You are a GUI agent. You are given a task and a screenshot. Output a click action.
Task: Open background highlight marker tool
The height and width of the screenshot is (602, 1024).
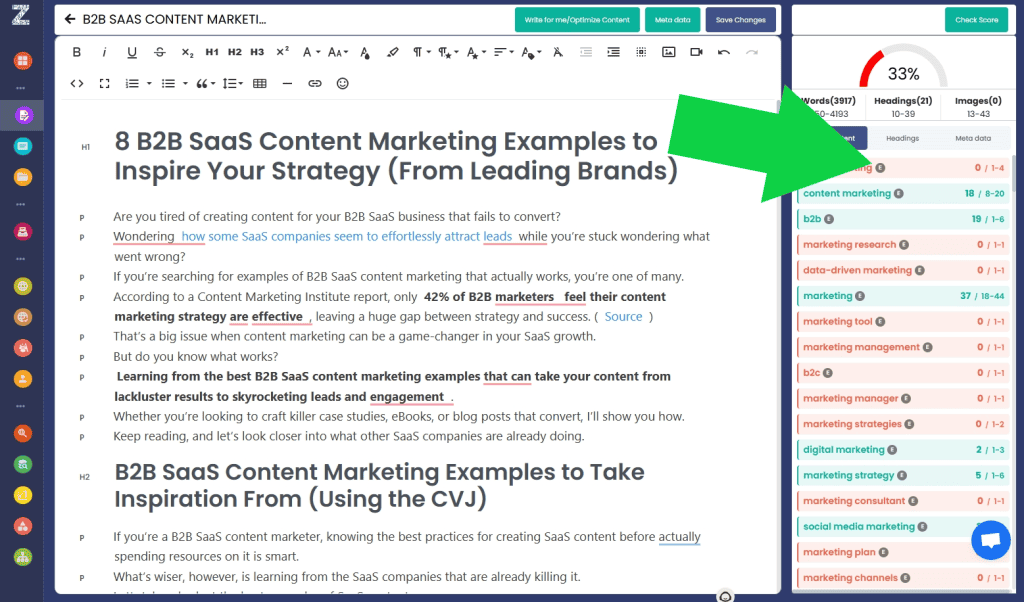[x=392, y=52]
